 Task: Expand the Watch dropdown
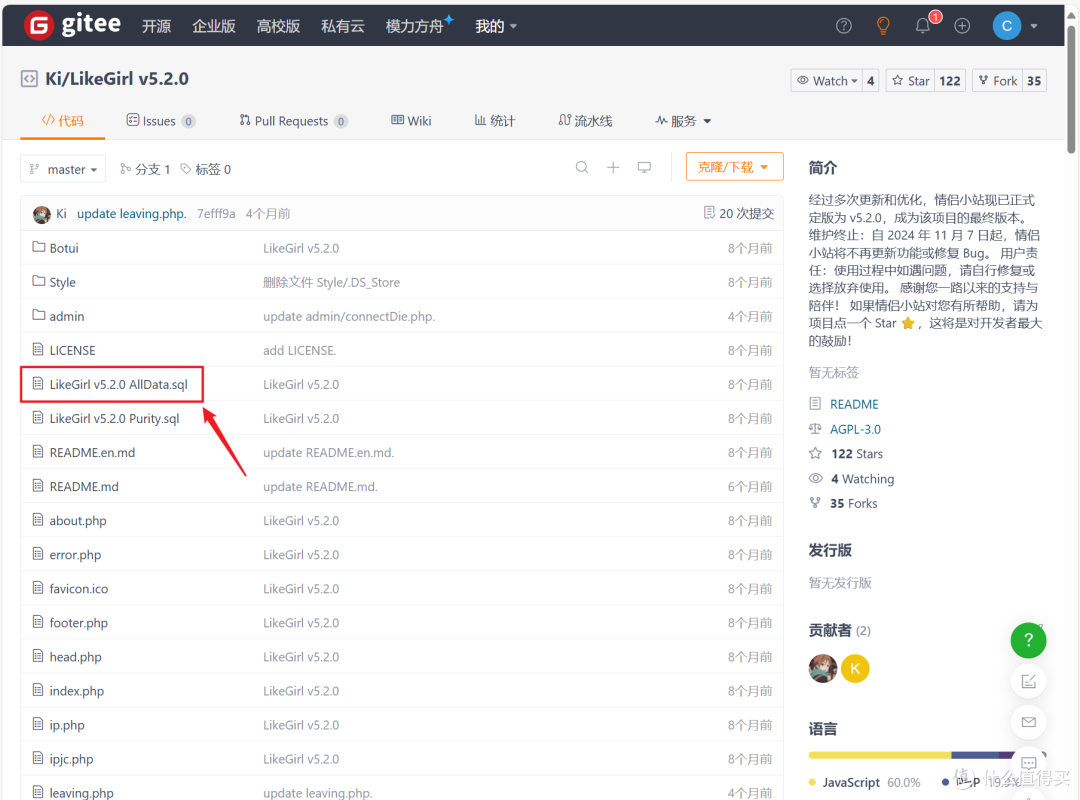[827, 81]
